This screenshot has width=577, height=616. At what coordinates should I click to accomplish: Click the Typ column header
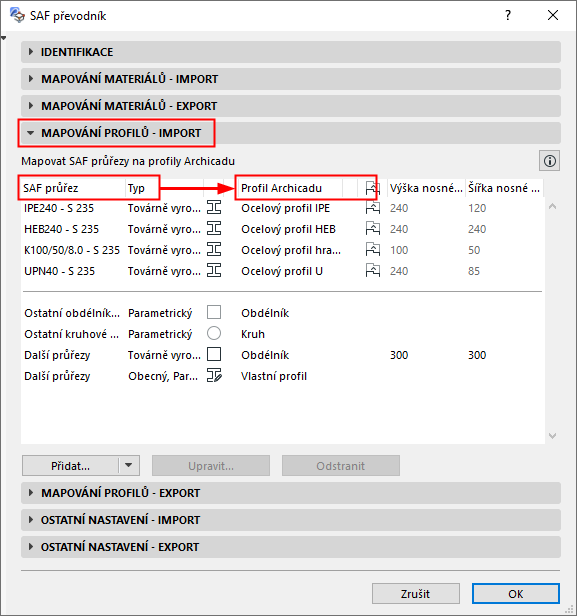coord(164,188)
